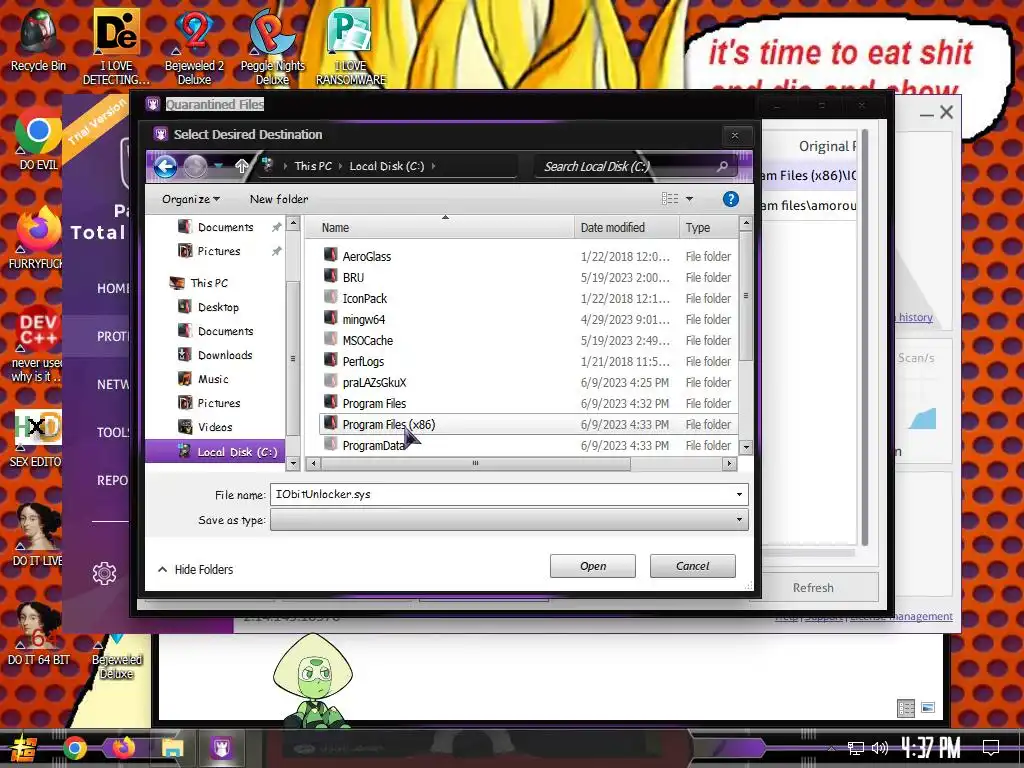
Task: Select pinned Documents in quick access
Action: 225,227
